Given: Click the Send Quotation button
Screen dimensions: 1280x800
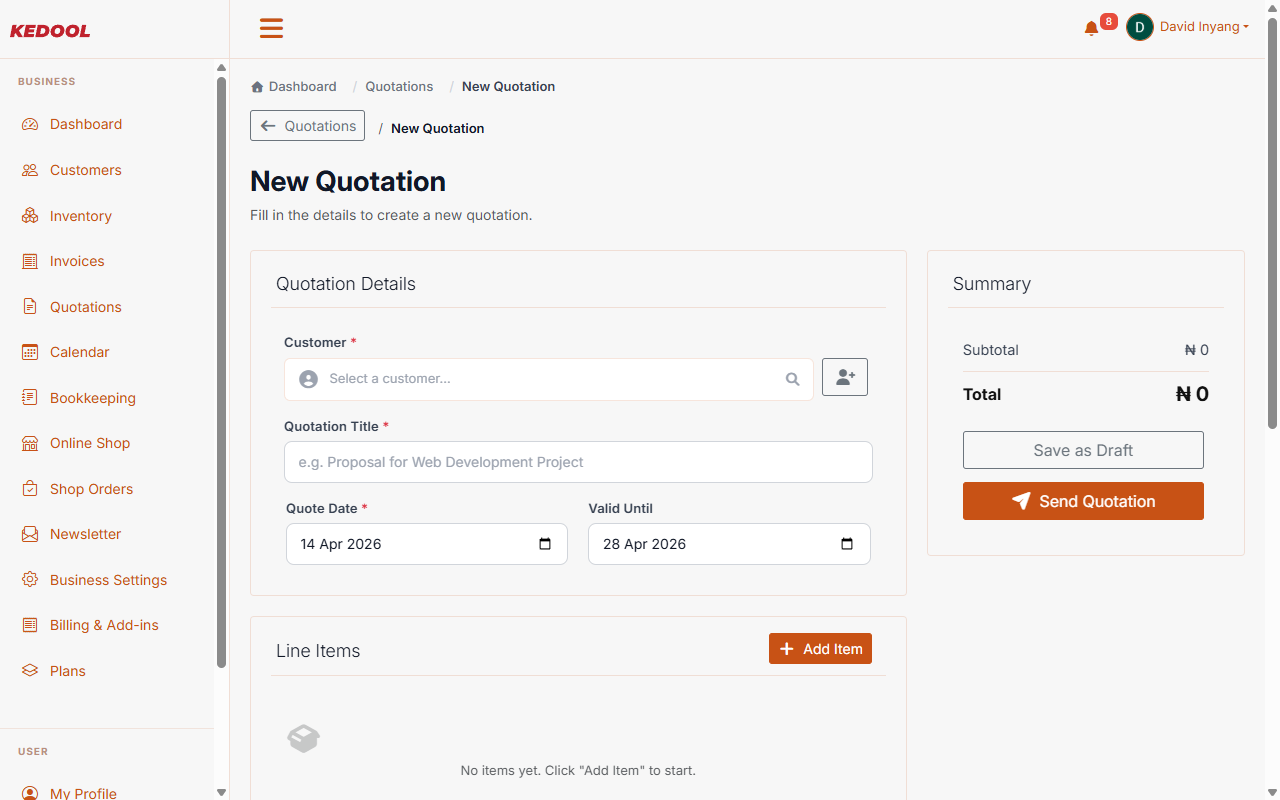Looking at the screenshot, I should pyautogui.click(x=1083, y=501).
